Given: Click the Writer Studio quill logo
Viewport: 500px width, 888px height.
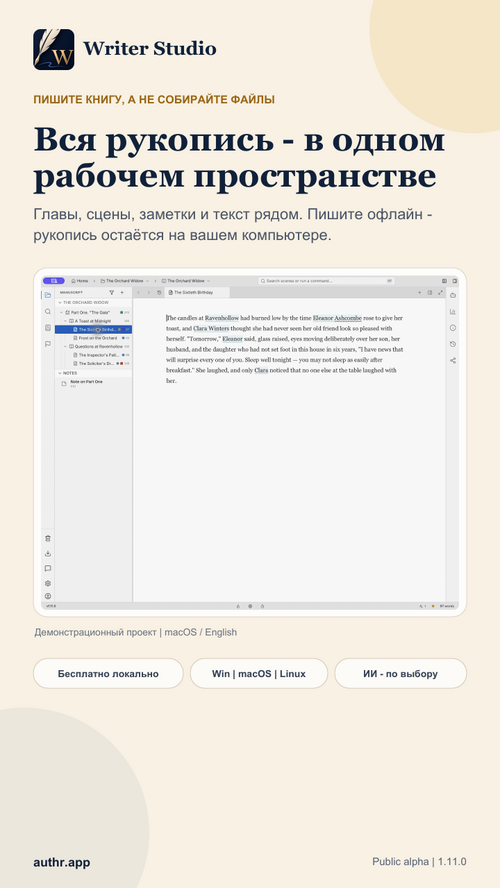Looking at the screenshot, I should pos(54,49).
